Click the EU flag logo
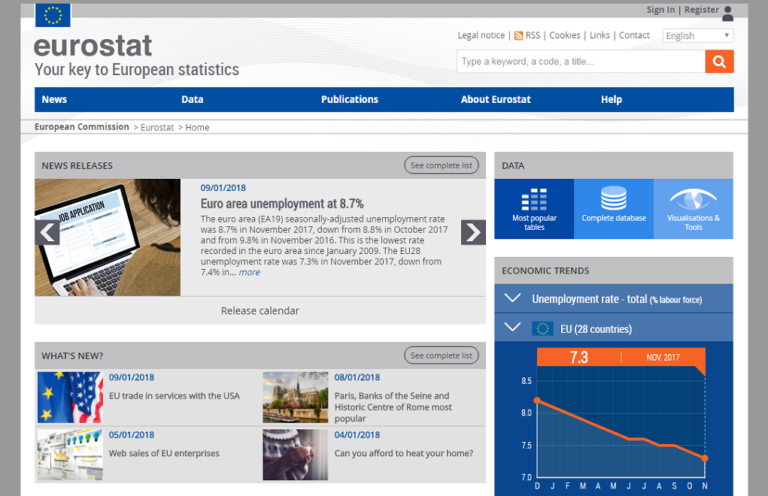 coord(53,15)
